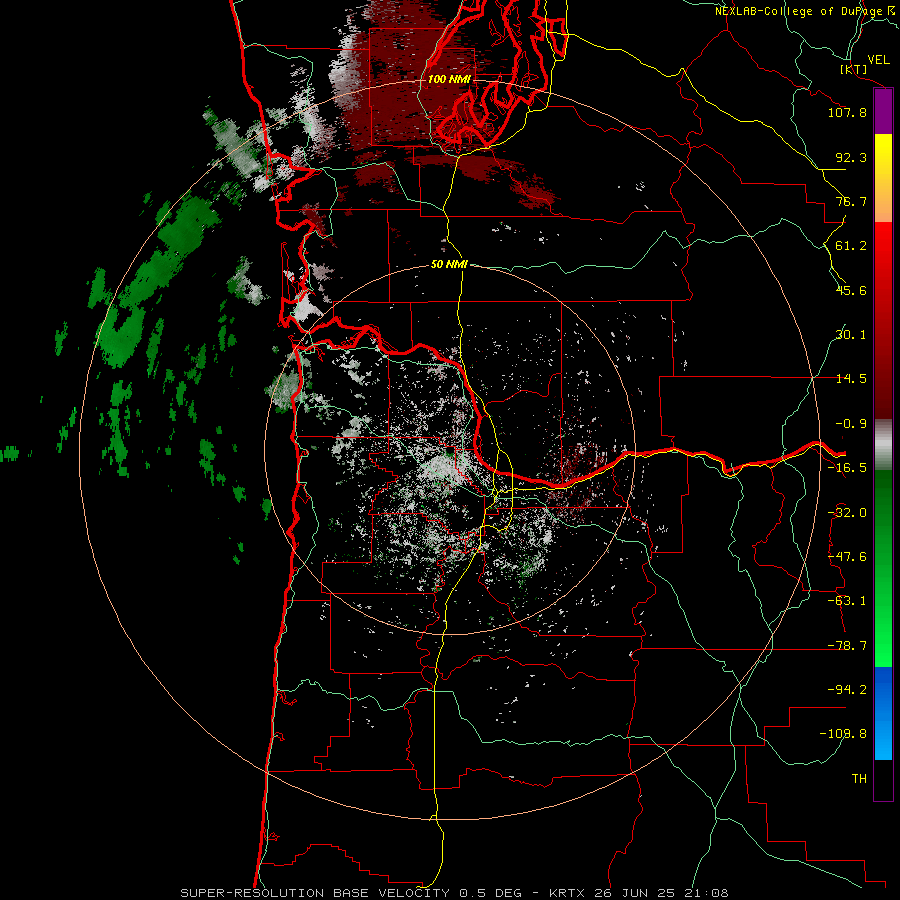Click the TH label on the legend
Screen dimensions: 900x900
[x=859, y=779]
